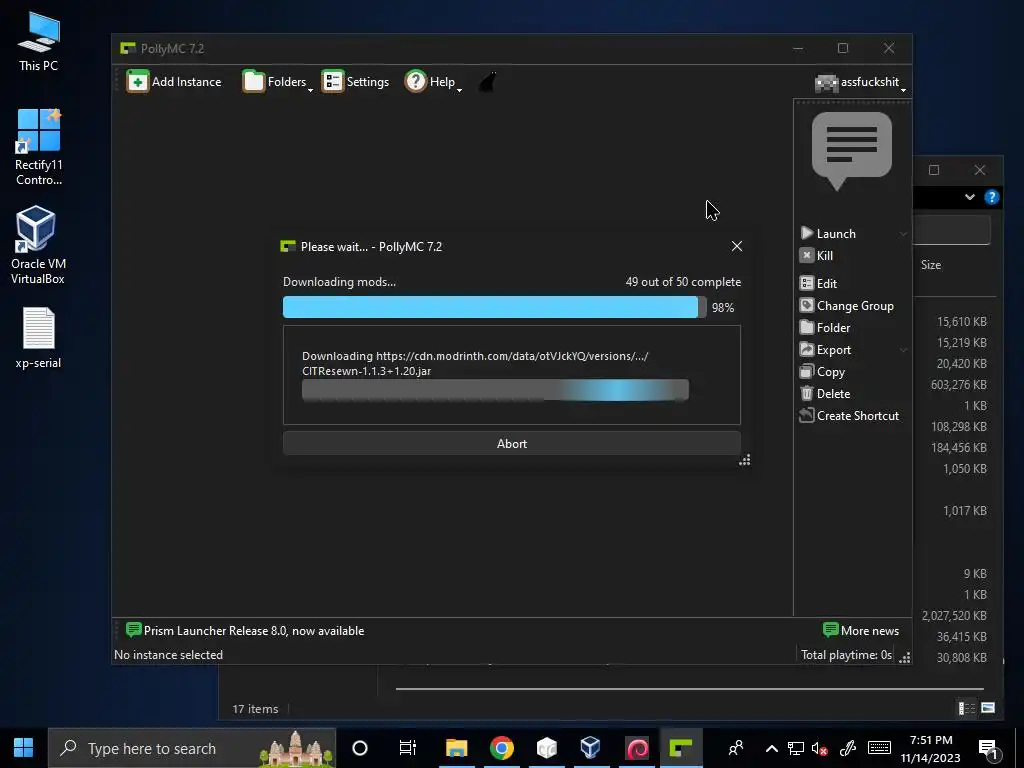Screen dimensions: 1024x768
Task: Click the network tray icon
Action: pyautogui.click(x=796, y=748)
